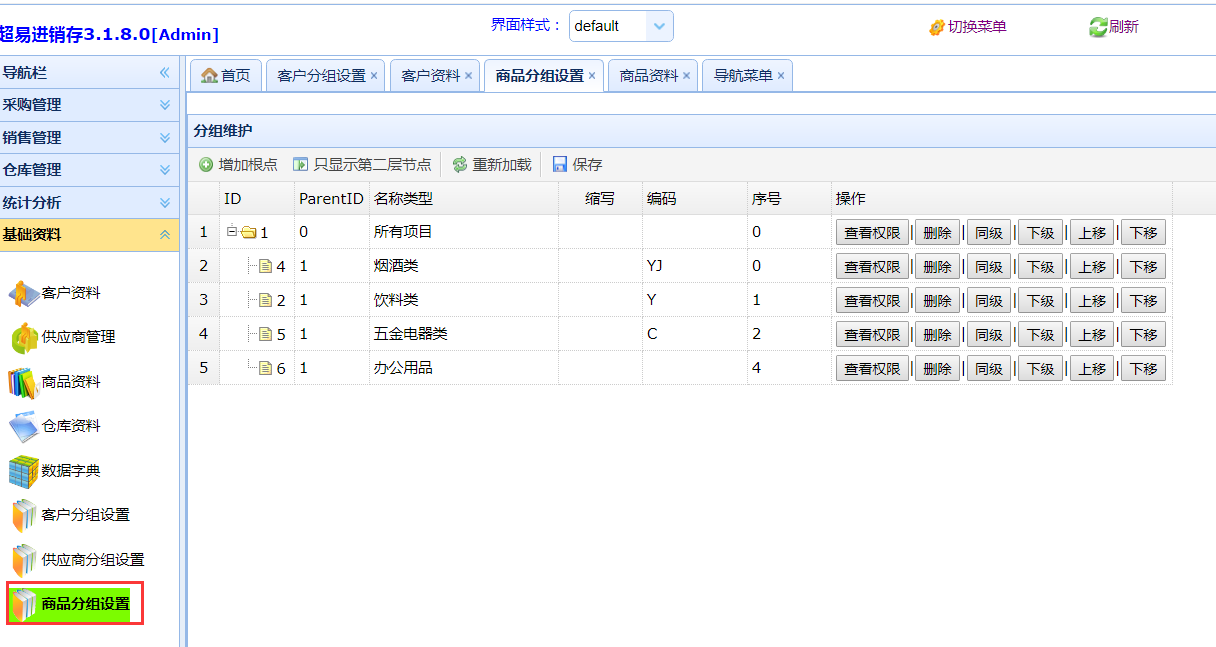Click 增加根点 toolbar button
This screenshot has height=647, width=1216.
[238, 165]
